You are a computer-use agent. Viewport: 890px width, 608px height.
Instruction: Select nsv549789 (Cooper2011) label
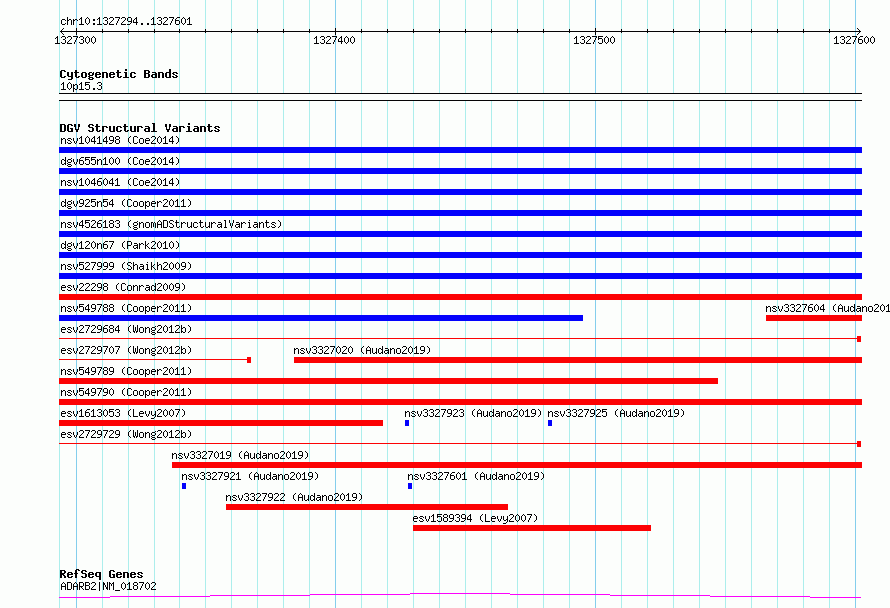[126, 371]
